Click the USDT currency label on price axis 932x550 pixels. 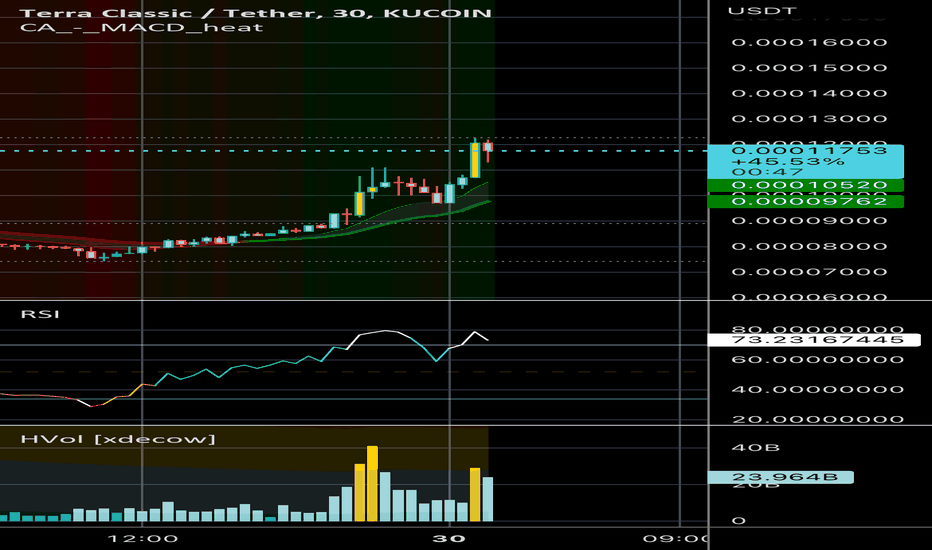(761, 11)
